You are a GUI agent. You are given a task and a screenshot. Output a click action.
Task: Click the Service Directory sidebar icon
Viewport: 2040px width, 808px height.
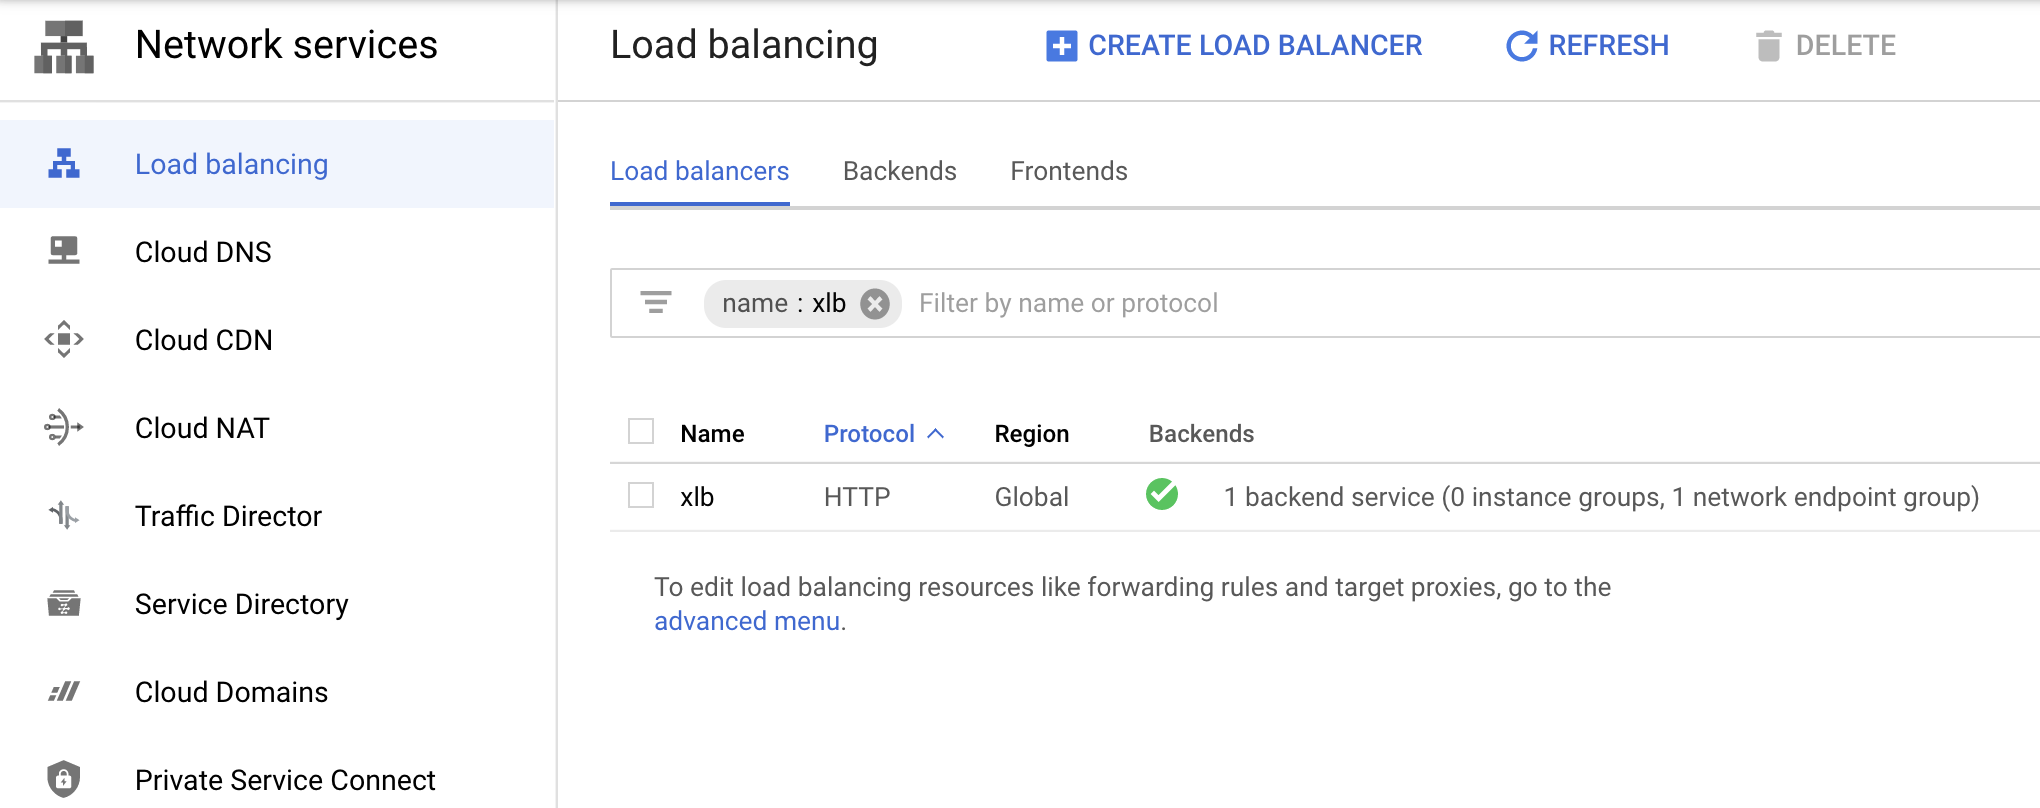[x=64, y=603]
